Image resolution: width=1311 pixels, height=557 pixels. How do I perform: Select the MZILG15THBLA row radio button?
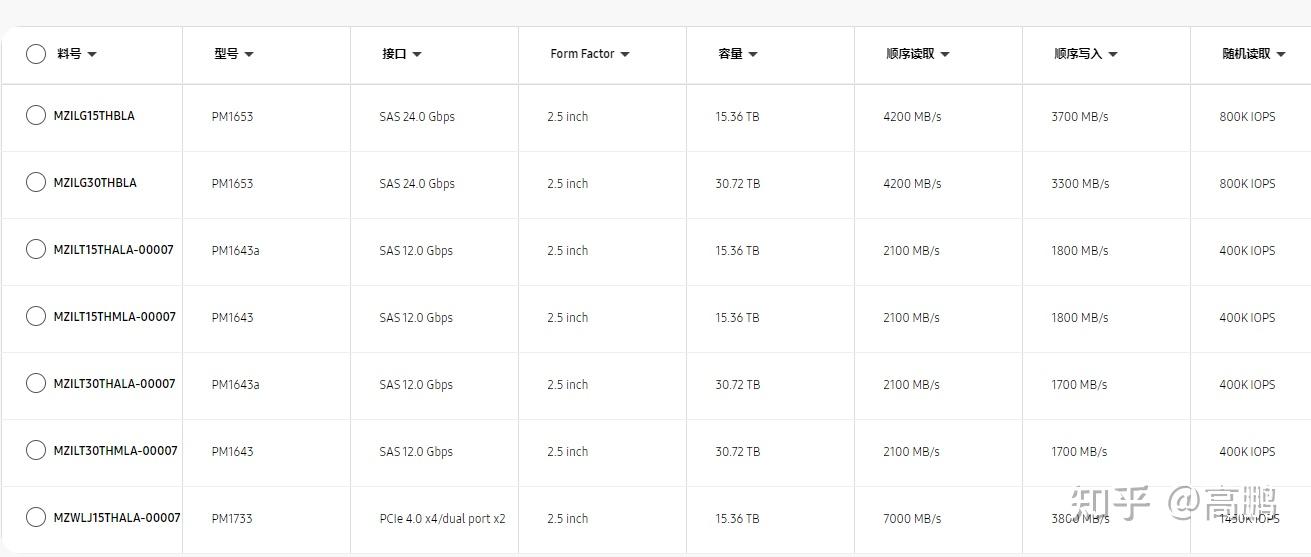[x=36, y=116]
